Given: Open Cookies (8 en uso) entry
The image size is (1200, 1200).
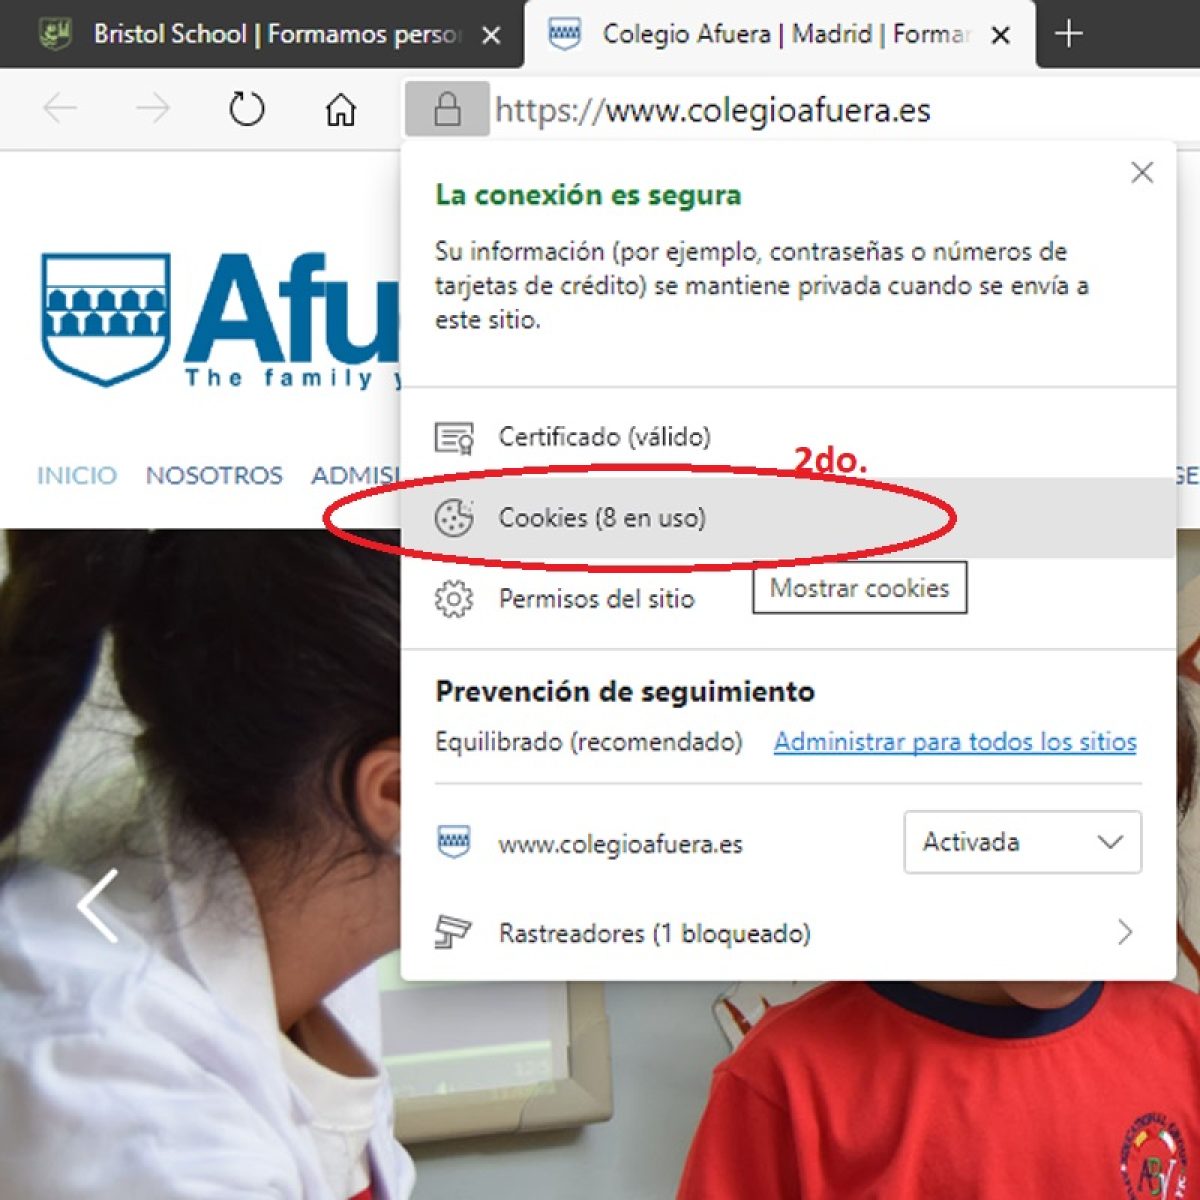Looking at the screenshot, I should 602,518.
